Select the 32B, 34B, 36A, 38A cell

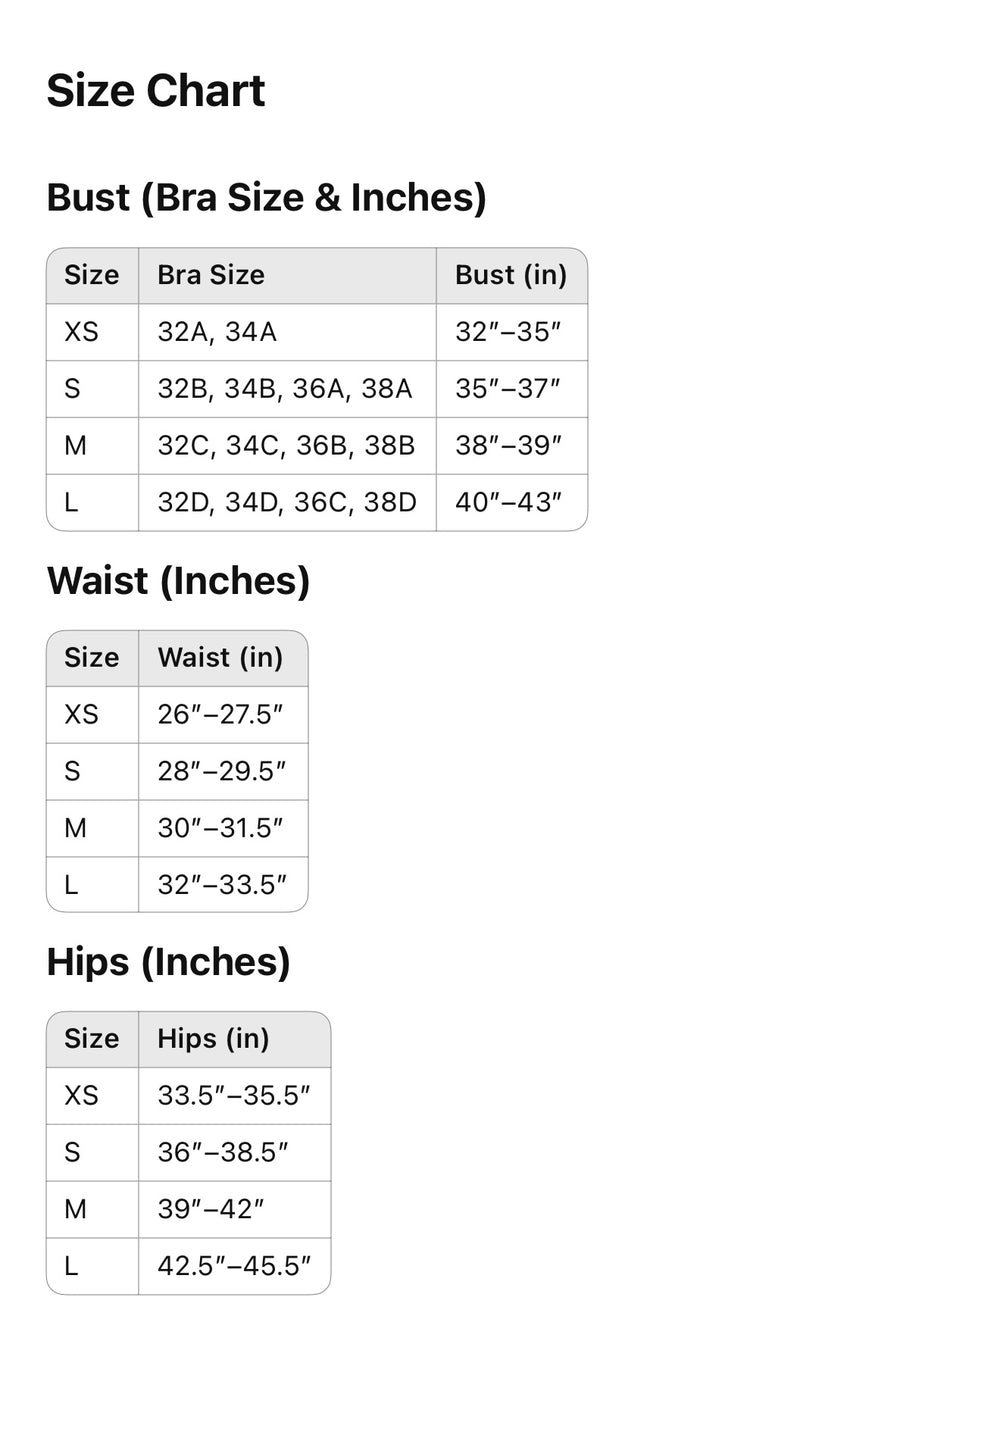pos(285,389)
